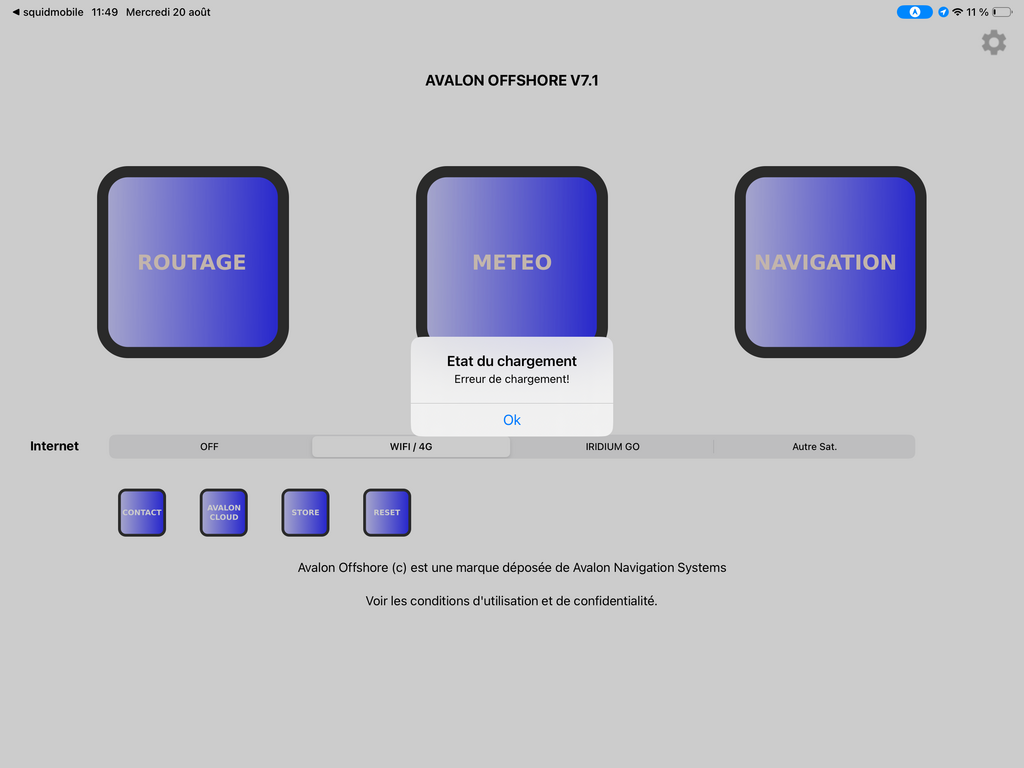This screenshot has height=768, width=1024.
Task: Click the 'Etat du chargement' alert title
Action: [512, 361]
